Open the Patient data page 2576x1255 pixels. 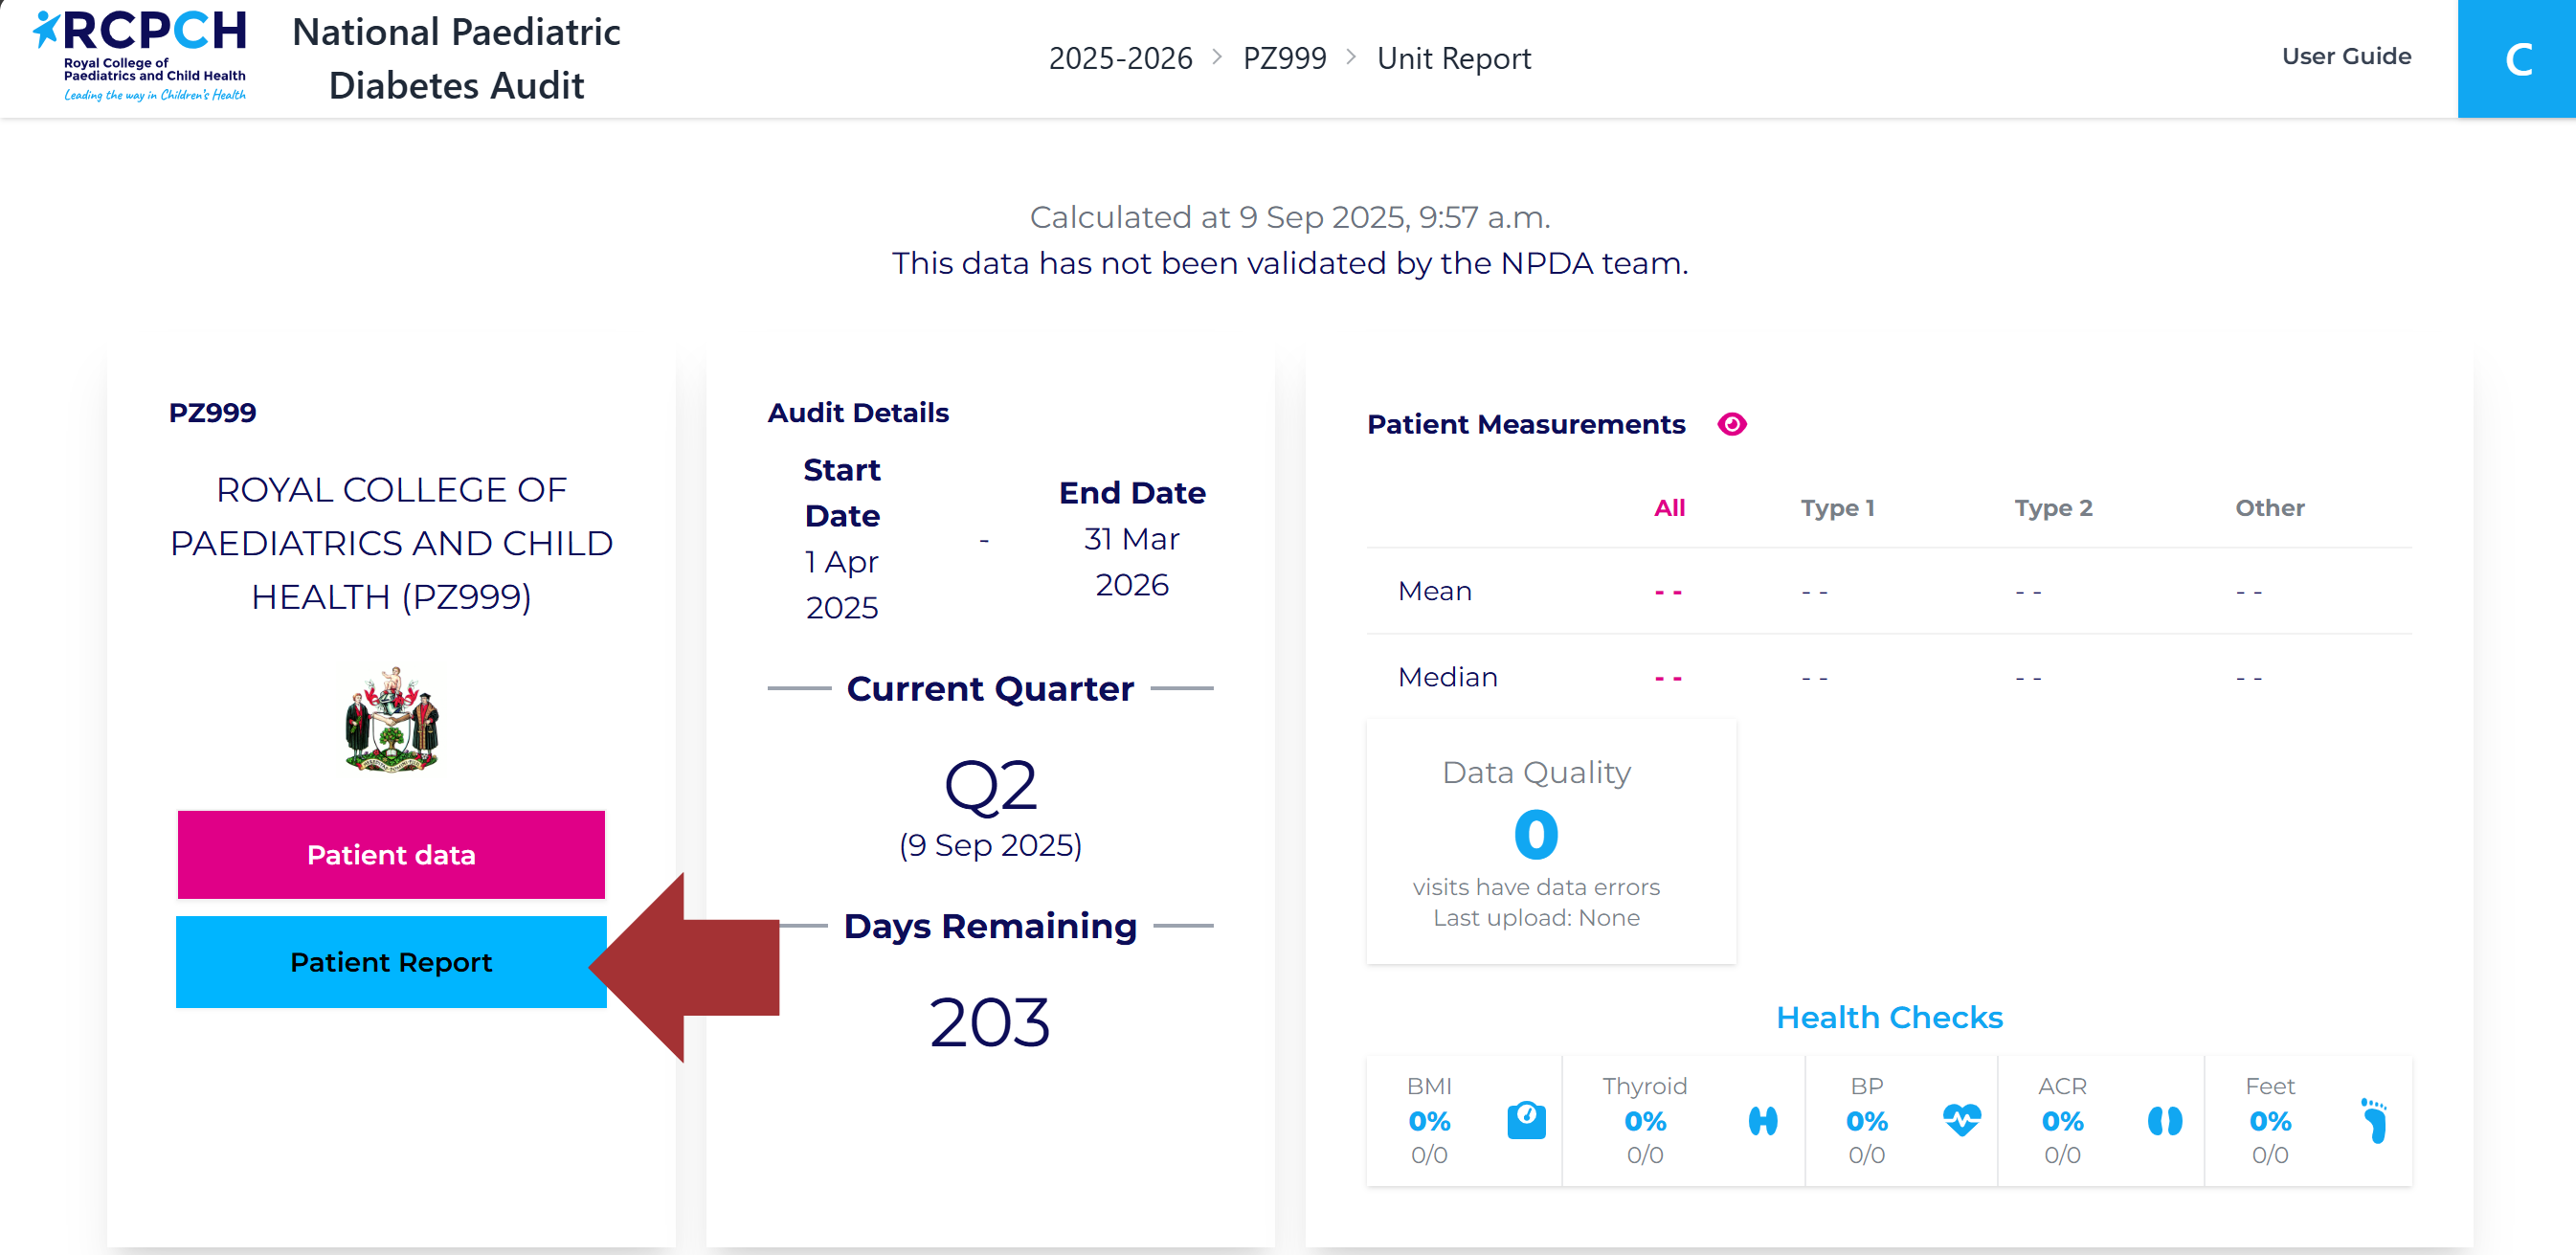(391, 855)
